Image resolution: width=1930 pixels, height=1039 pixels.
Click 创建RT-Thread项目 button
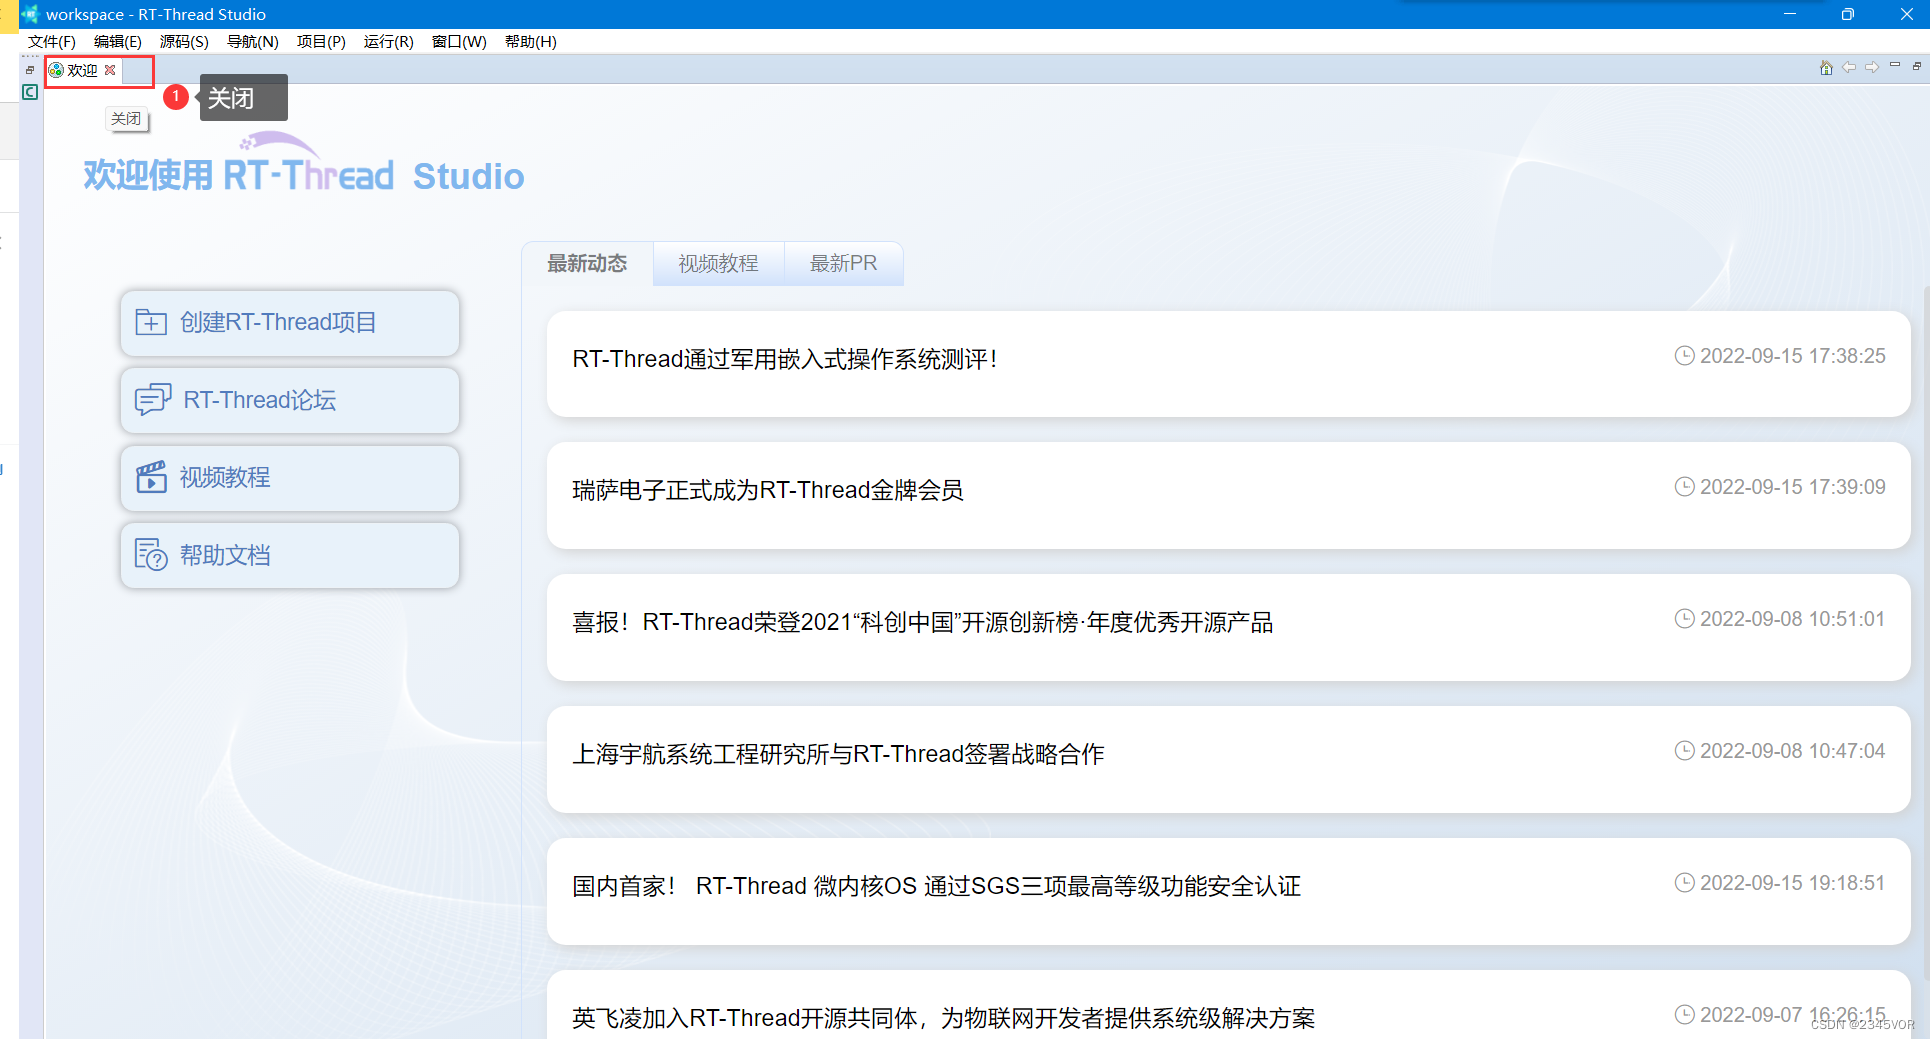click(289, 322)
